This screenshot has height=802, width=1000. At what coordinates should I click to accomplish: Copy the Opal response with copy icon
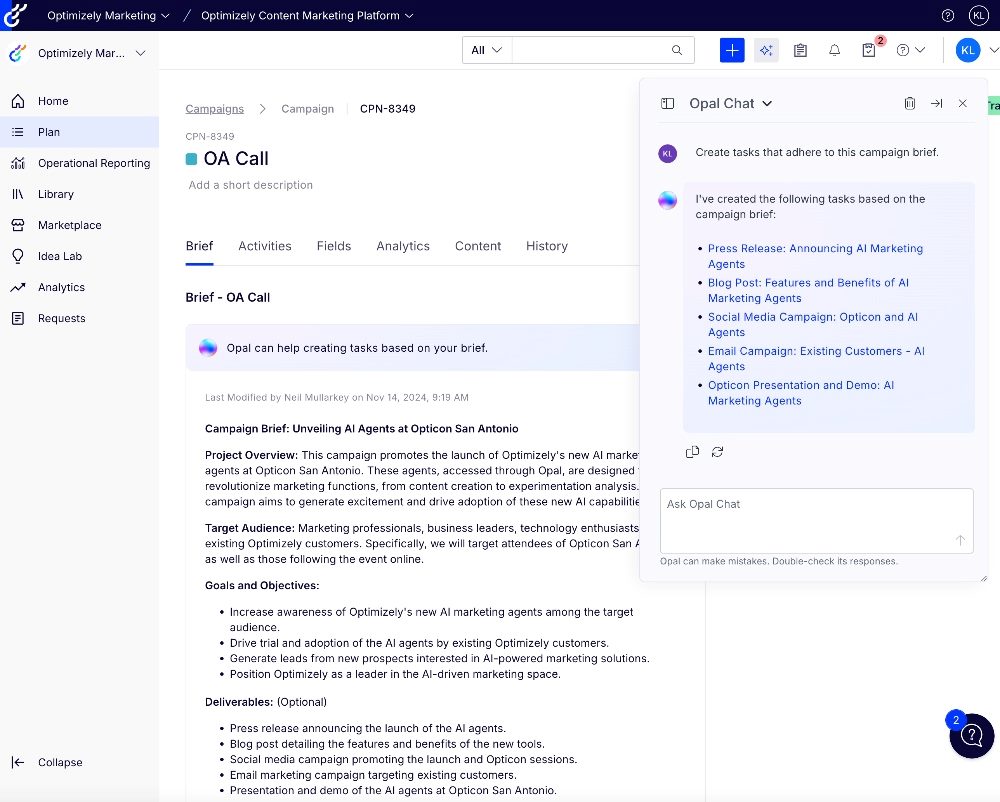pos(692,452)
